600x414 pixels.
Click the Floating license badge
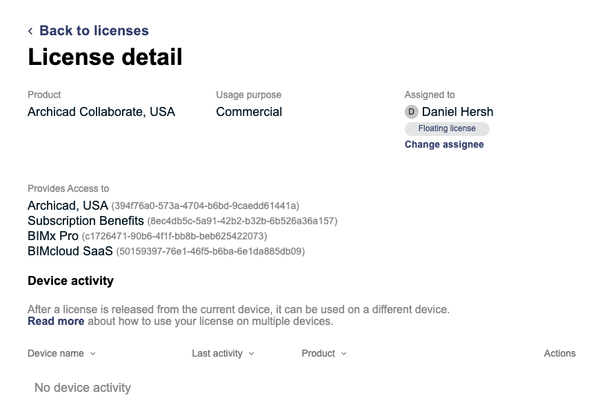tap(446, 129)
